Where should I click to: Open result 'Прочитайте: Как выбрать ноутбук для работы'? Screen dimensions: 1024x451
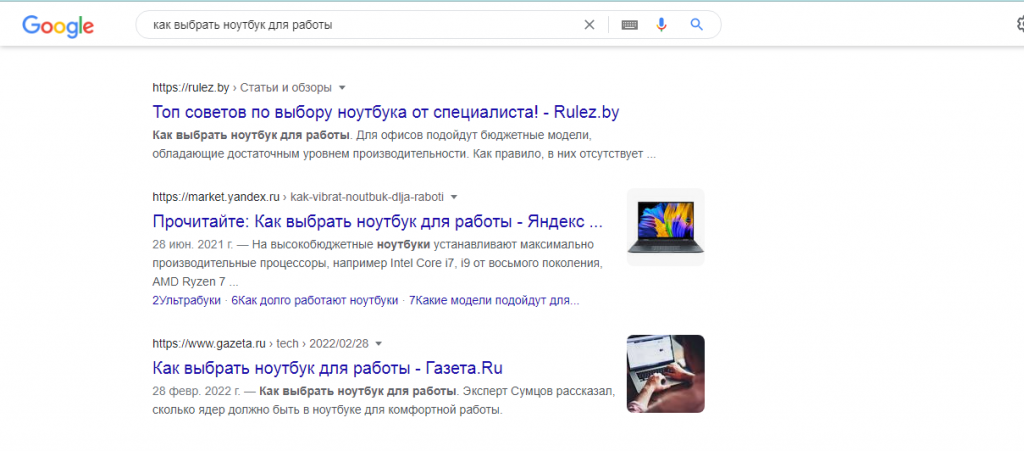coord(377,221)
